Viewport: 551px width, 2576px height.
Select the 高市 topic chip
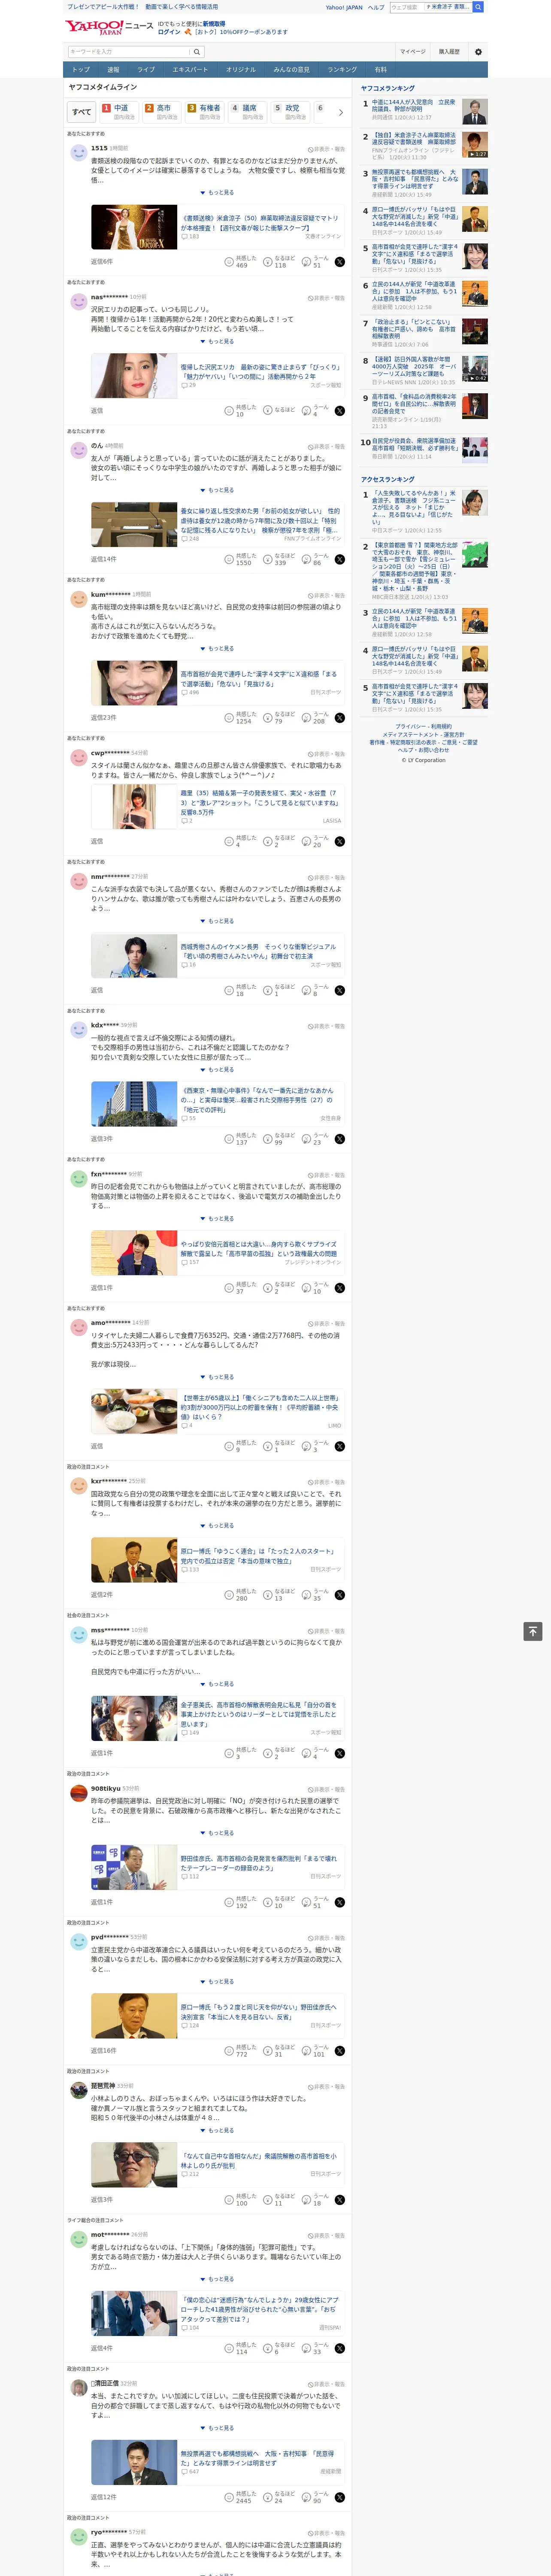click(x=162, y=112)
